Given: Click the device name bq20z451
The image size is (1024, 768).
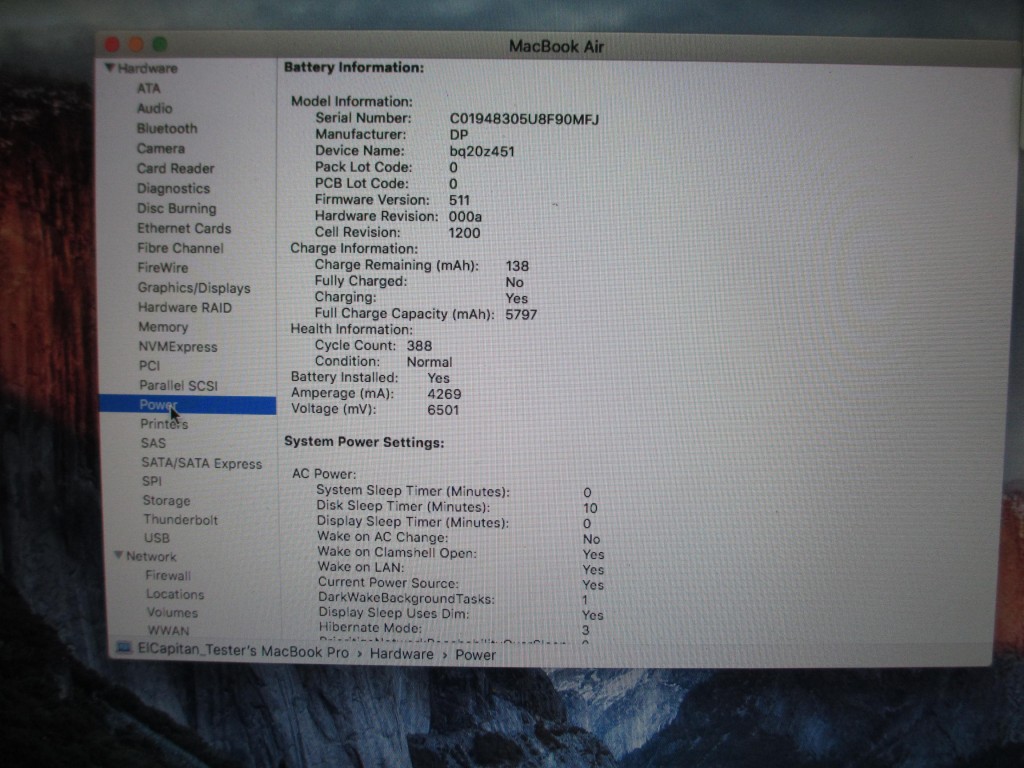Looking at the screenshot, I should [x=482, y=152].
